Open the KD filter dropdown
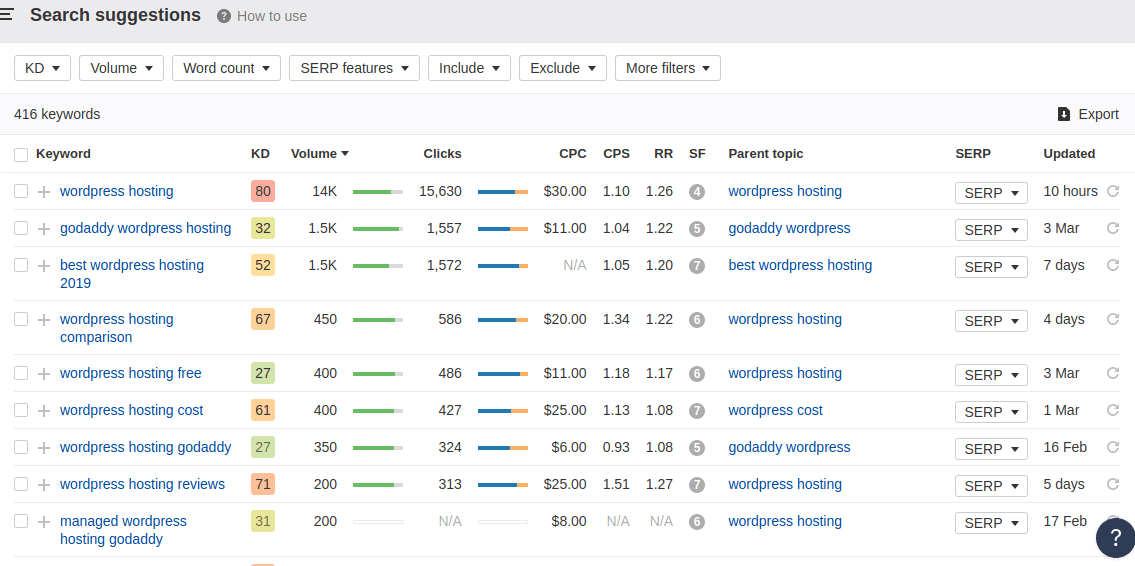Image resolution: width=1135 pixels, height=566 pixels. pyautogui.click(x=42, y=68)
